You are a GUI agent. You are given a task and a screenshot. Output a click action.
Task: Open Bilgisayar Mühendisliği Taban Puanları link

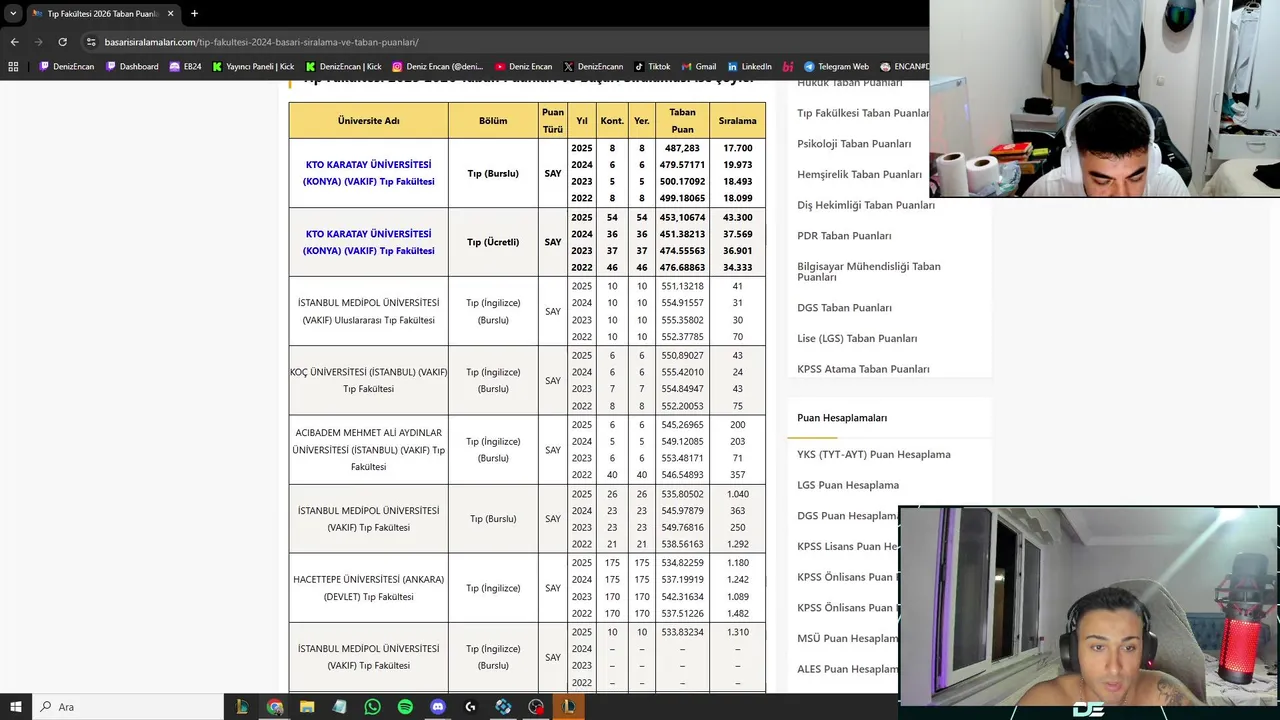pyautogui.click(x=869, y=272)
